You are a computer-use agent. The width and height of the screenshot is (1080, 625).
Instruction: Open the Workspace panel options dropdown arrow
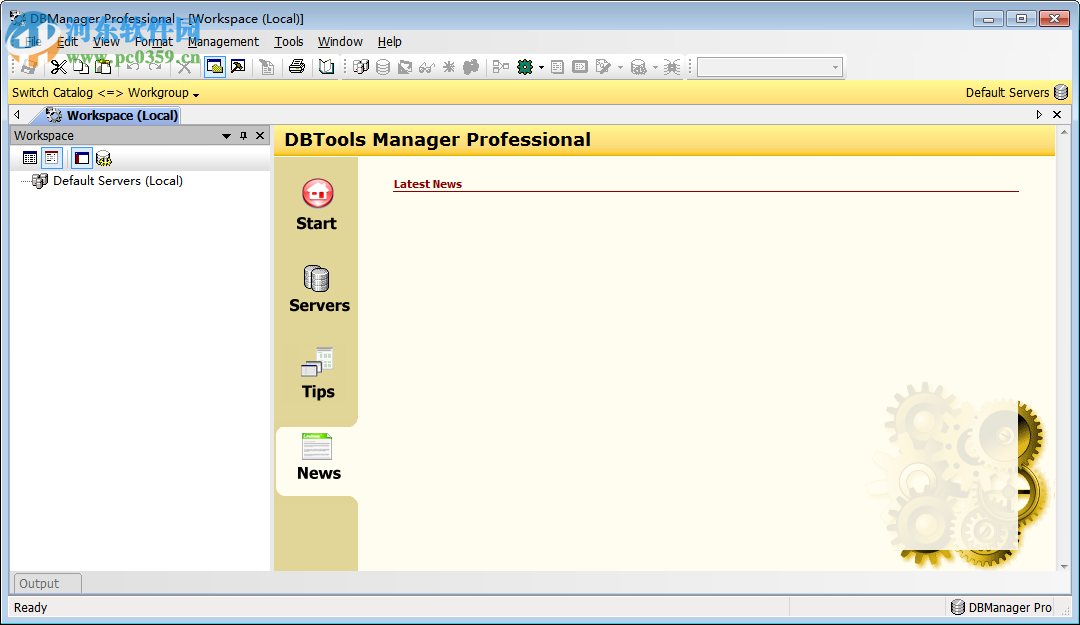point(224,135)
